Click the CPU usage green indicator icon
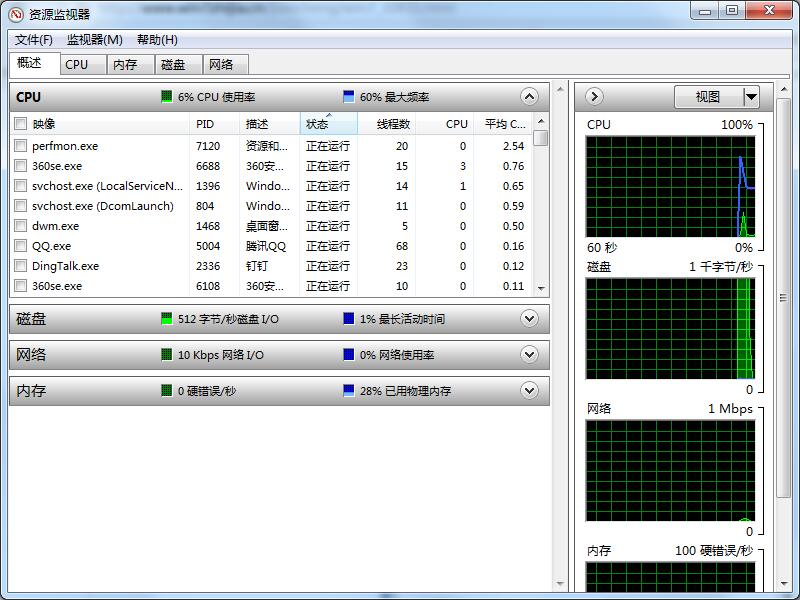Viewport: 800px width, 600px height. click(x=166, y=97)
